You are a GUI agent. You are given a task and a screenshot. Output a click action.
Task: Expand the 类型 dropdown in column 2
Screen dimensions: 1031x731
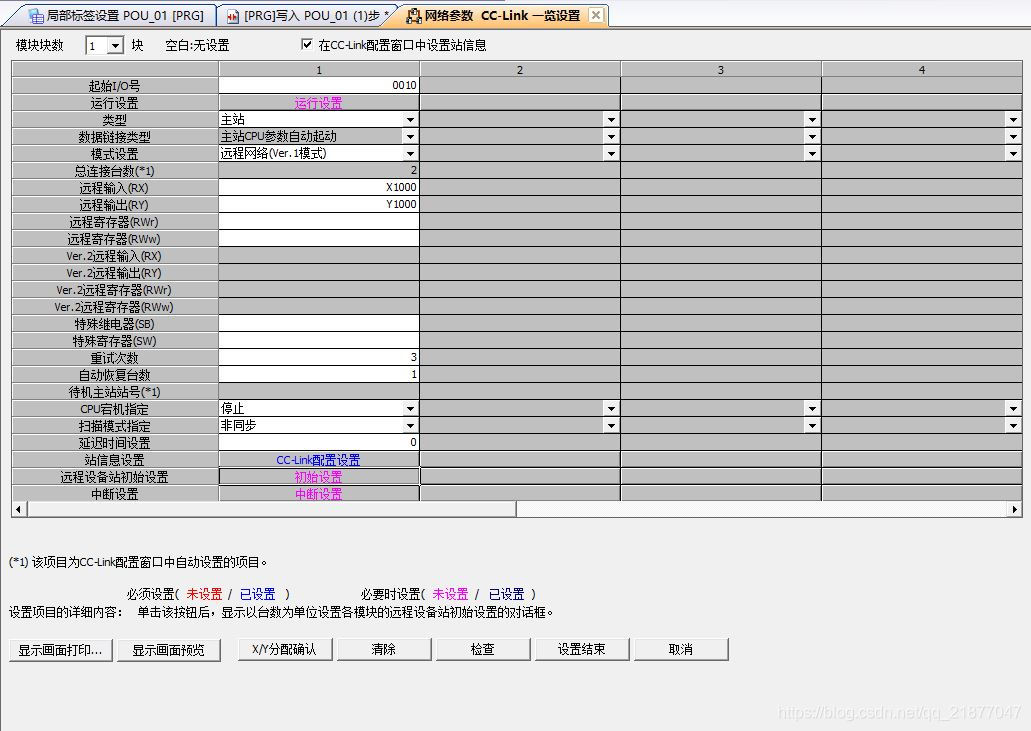pos(611,120)
